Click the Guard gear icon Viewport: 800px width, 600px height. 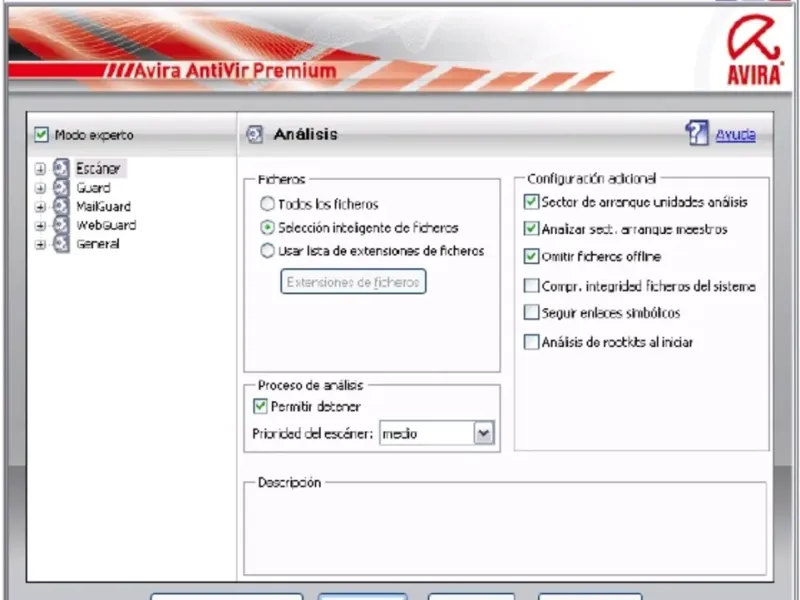(61, 188)
